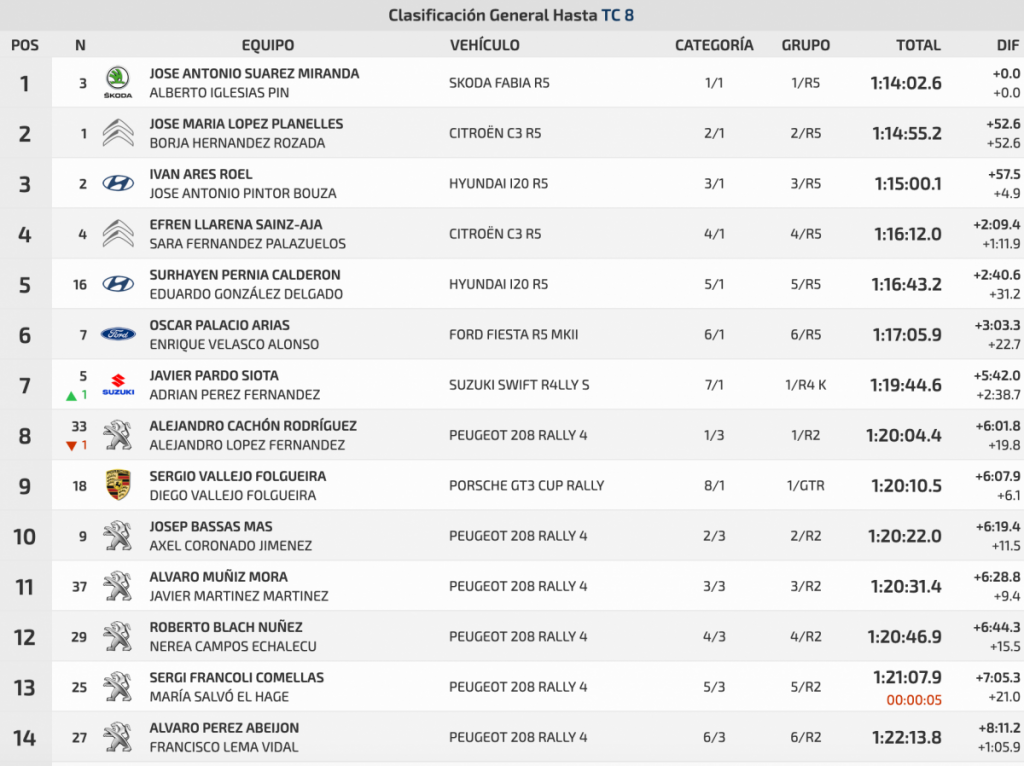Select Efren Llarena Sainz-Aja team entry

(236, 224)
